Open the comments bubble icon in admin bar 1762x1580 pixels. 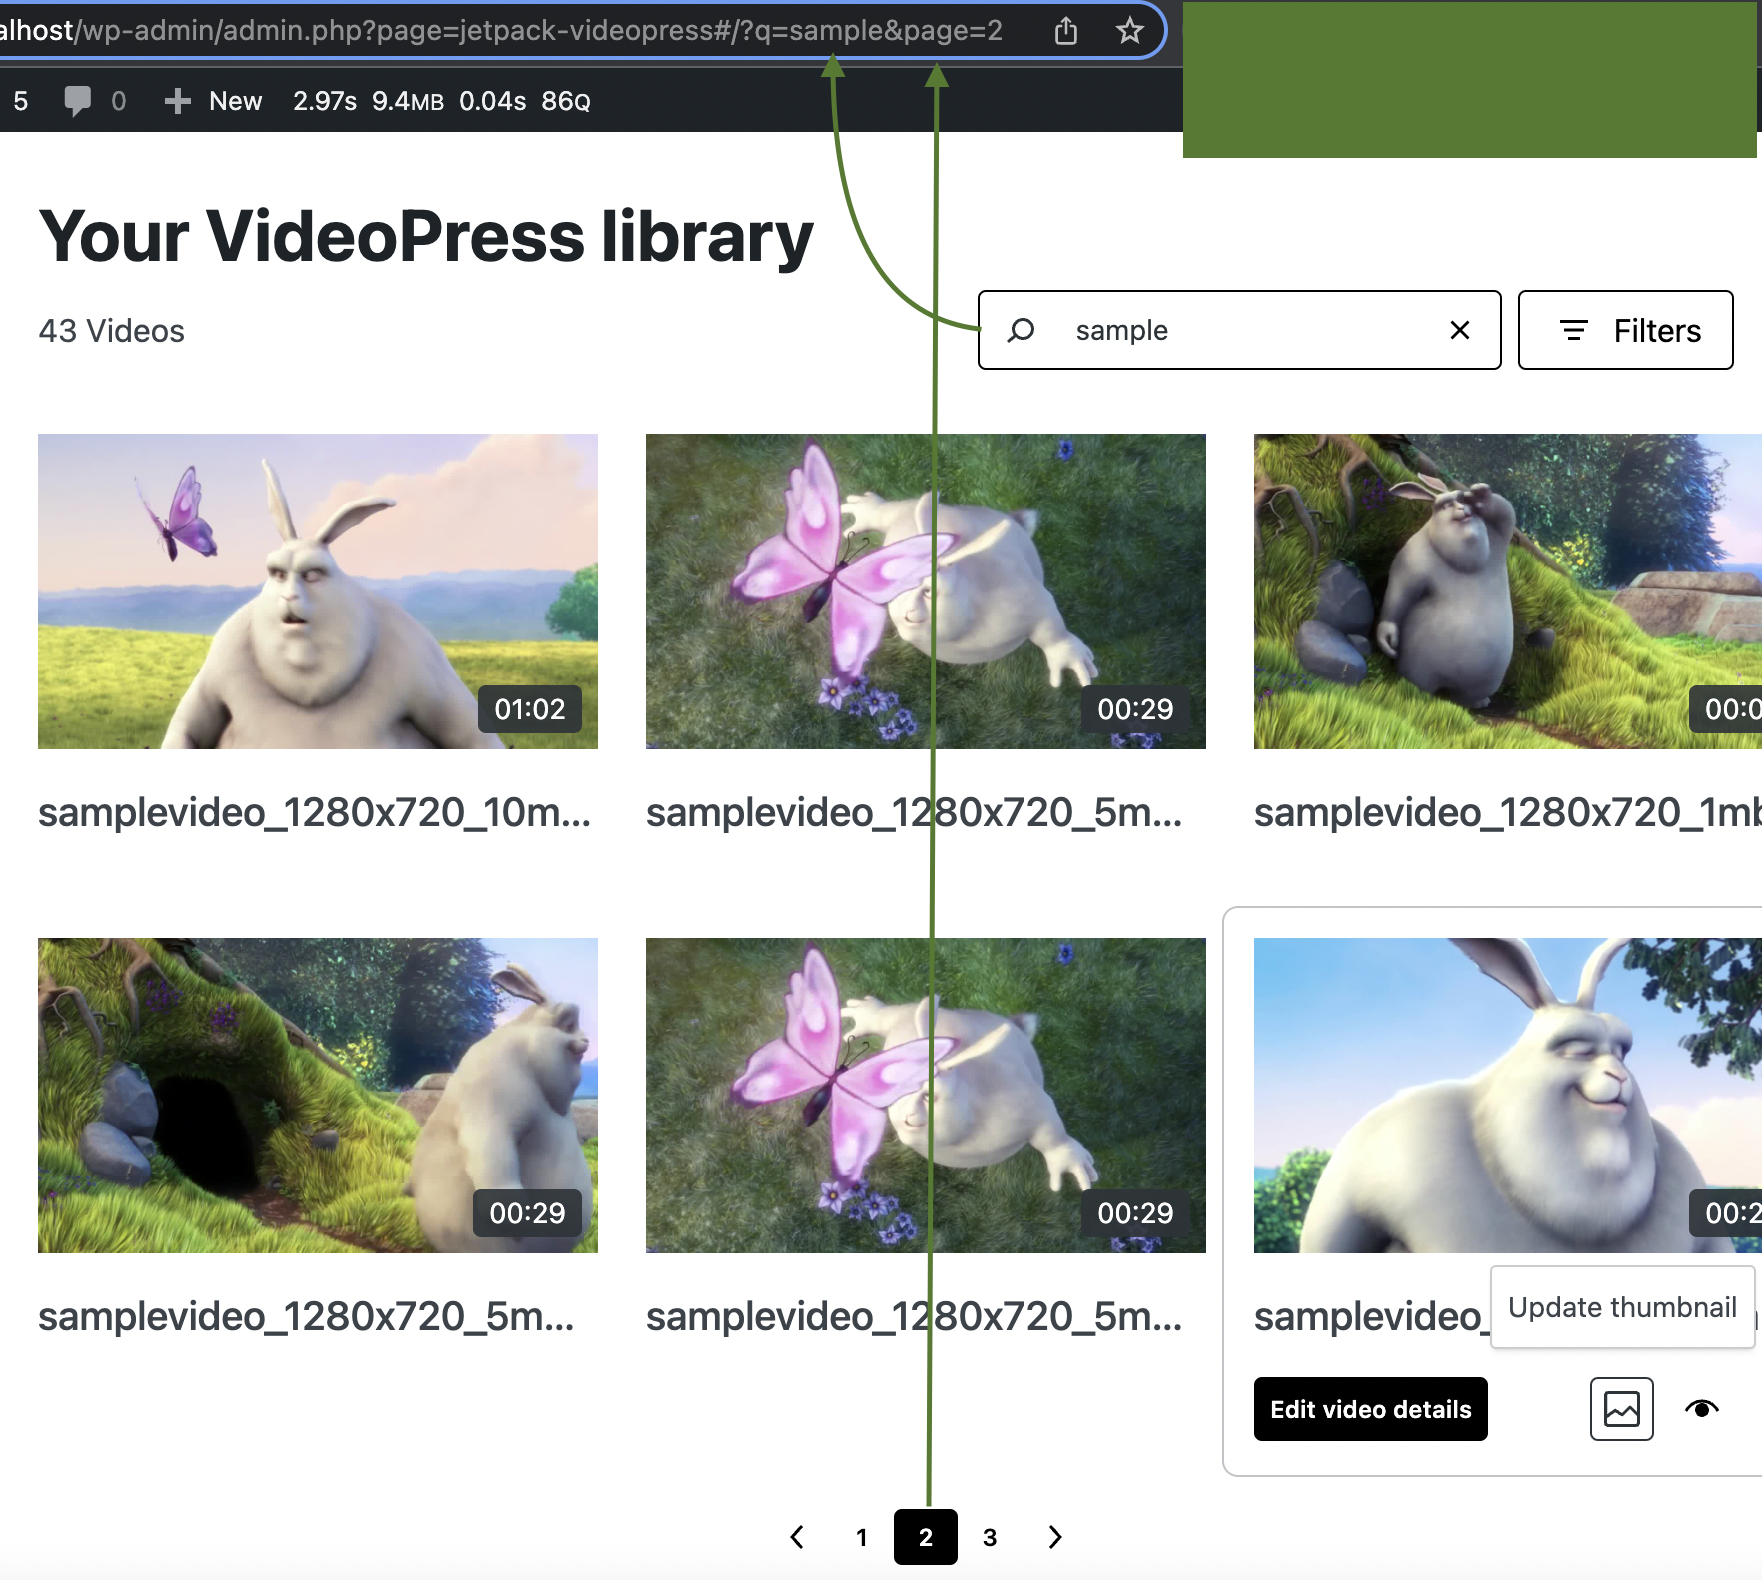pos(78,101)
